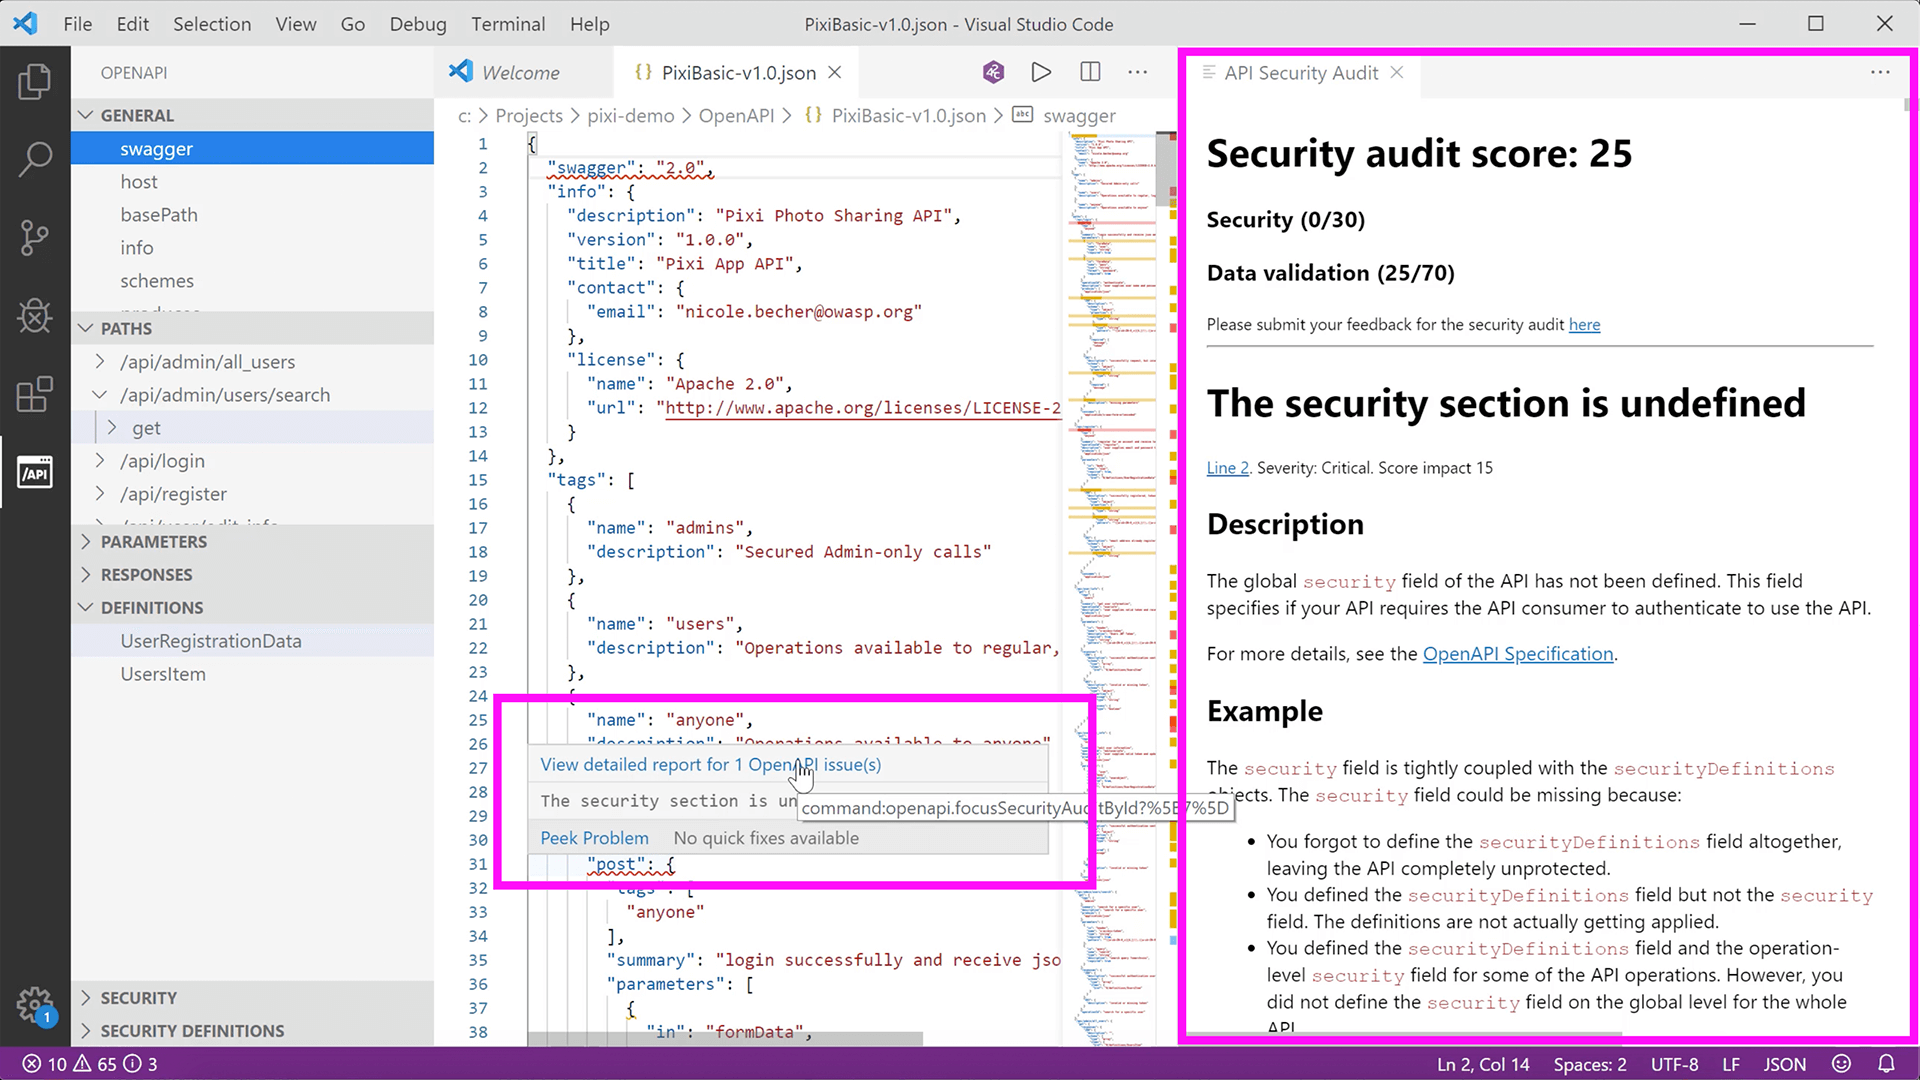This screenshot has height=1080, width=1920.
Task: Select the swagger item in outline
Action: click(x=252, y=149)
